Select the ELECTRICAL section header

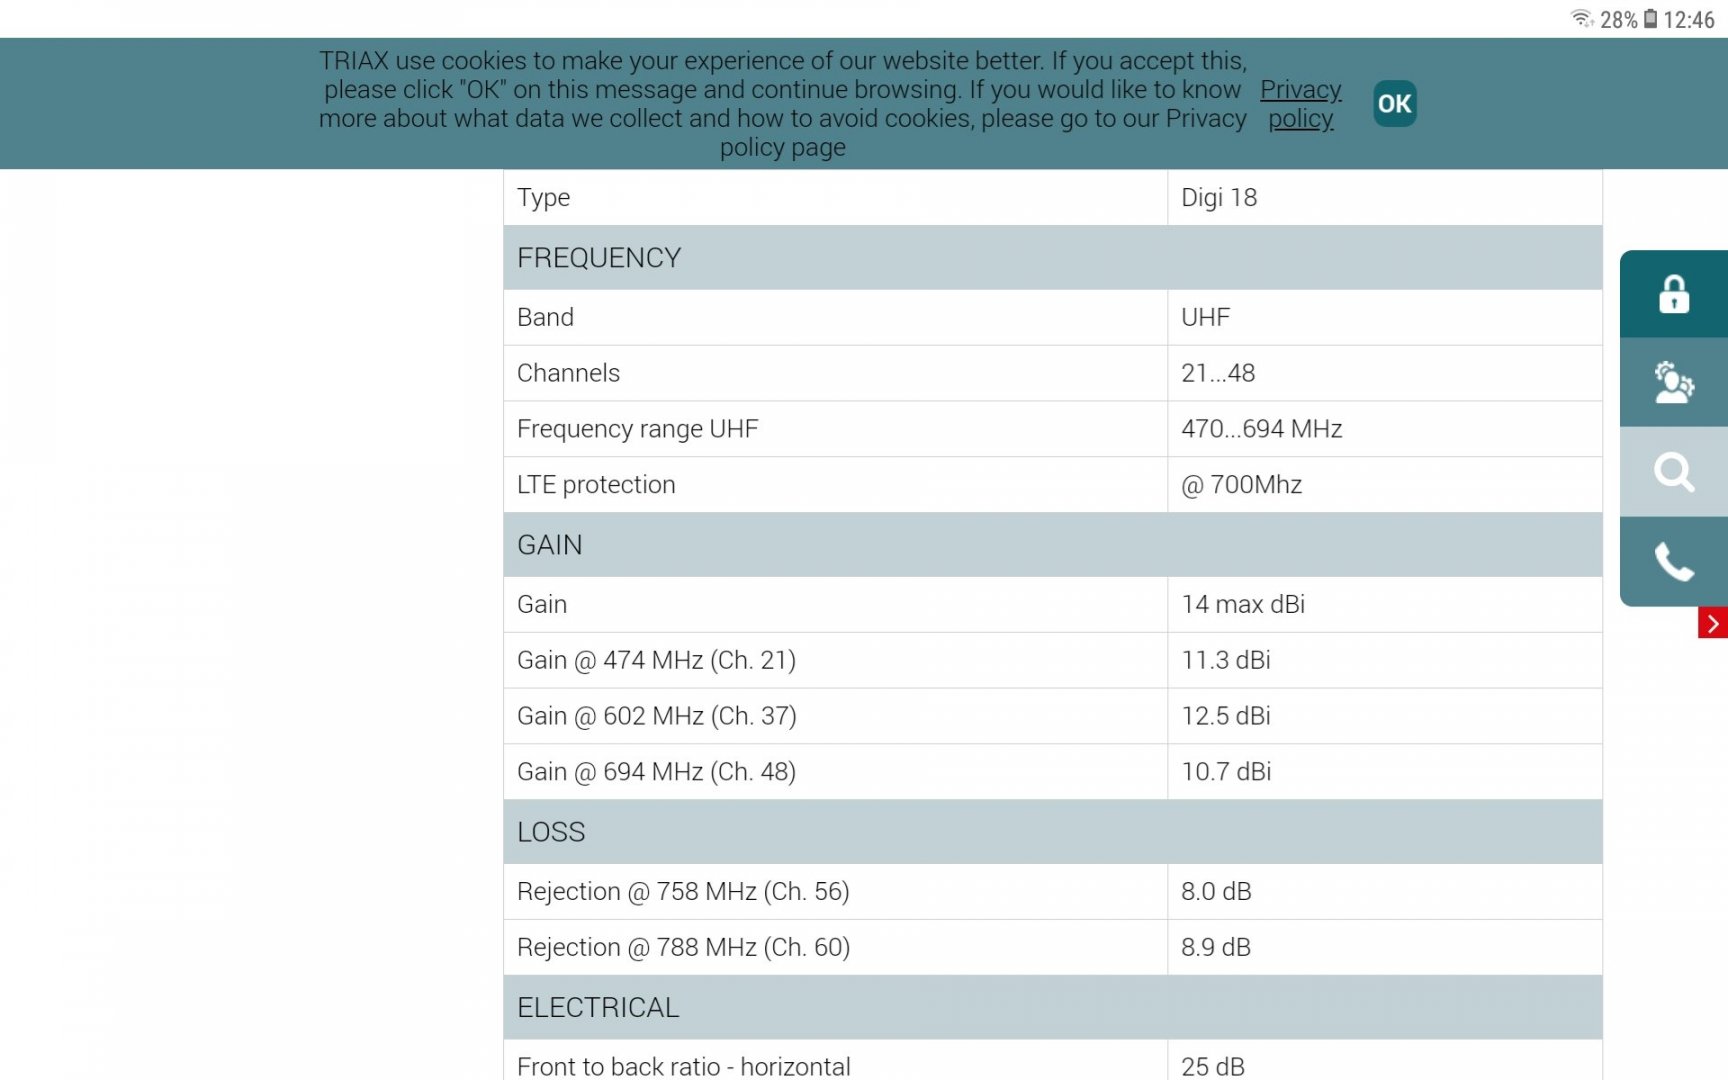point(598,1007)
